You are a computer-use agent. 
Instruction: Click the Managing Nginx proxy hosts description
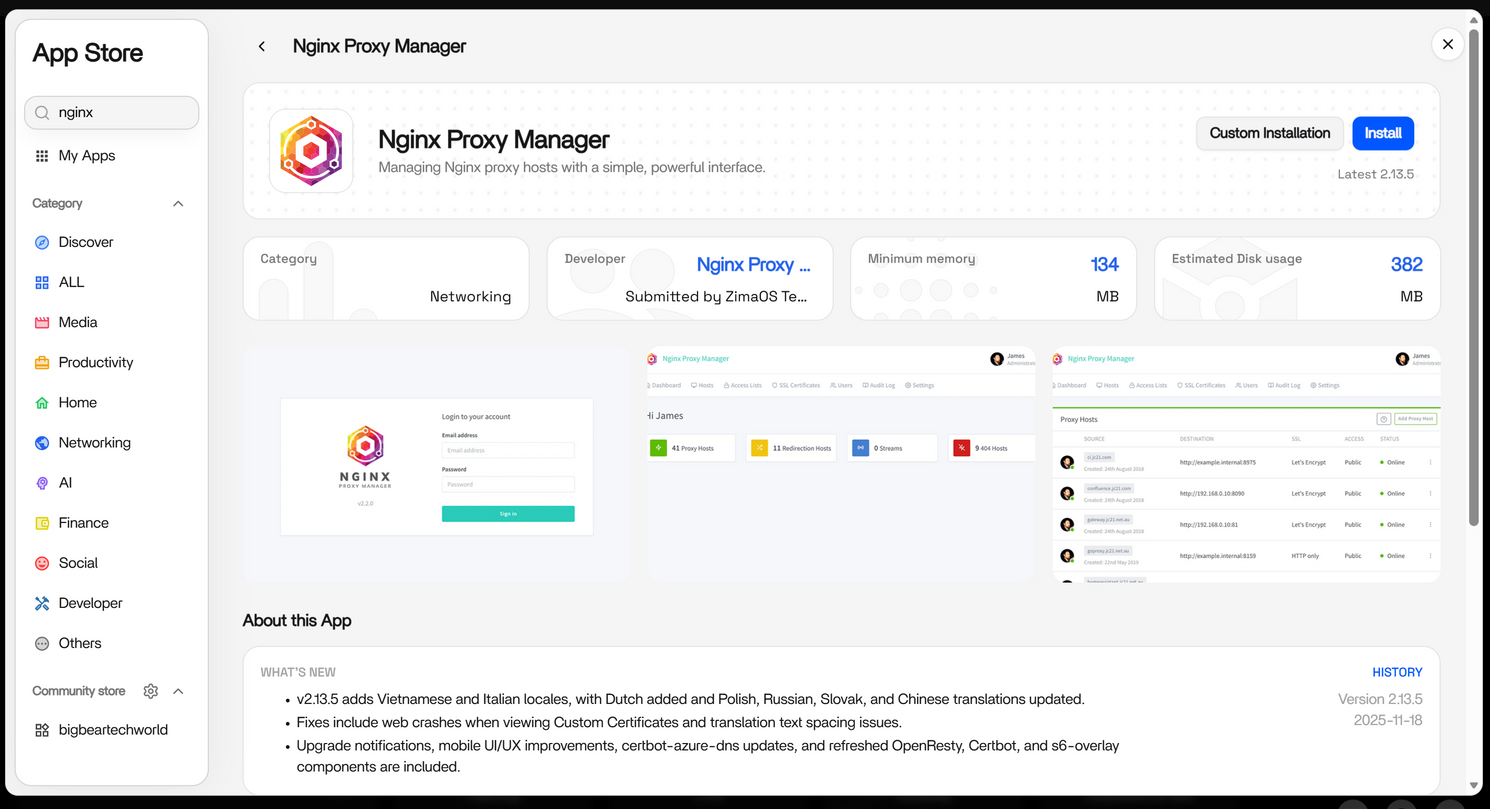(x=572, y=167)
